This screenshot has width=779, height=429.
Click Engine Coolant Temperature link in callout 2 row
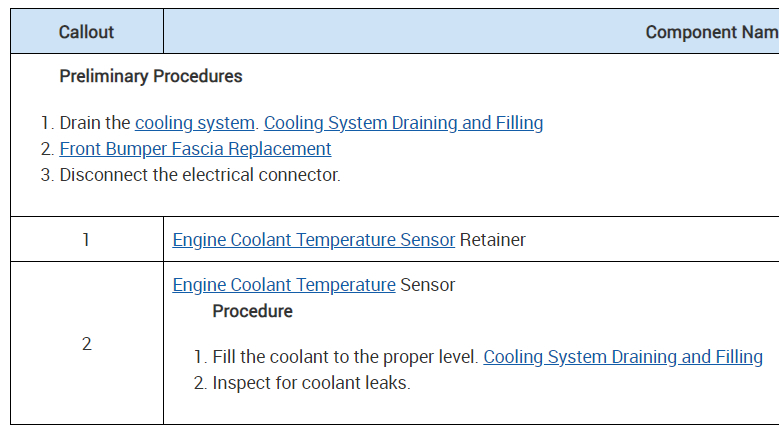pyautogui.click(x=284, y=285)
